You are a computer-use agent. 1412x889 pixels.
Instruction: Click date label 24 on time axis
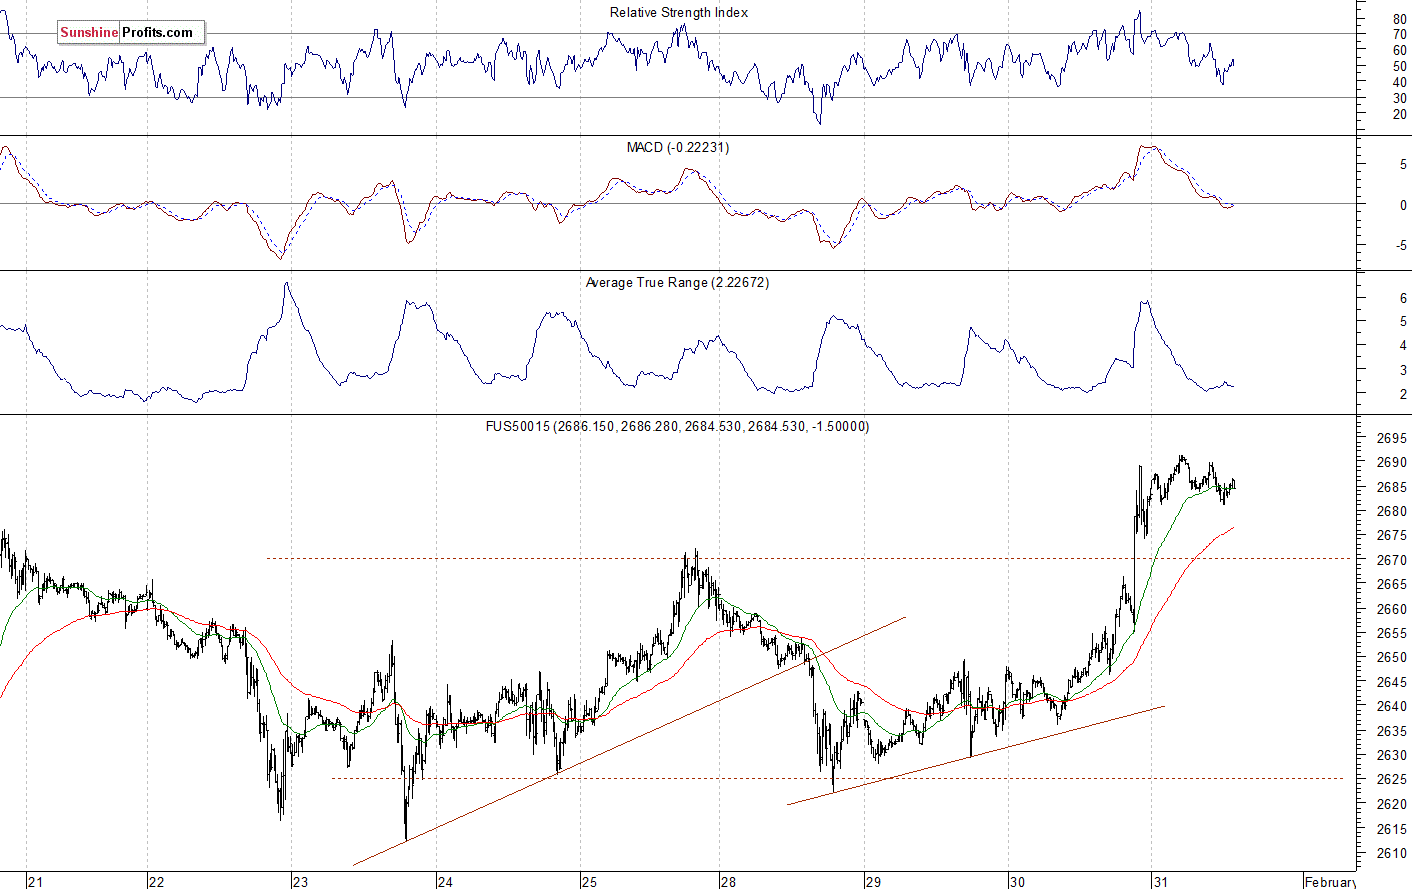pos(445,881)
